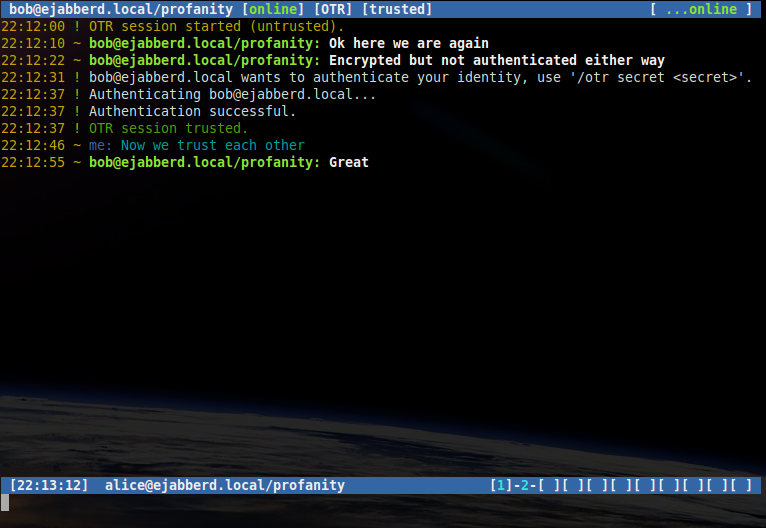Click the green [online] label after bob's address
Image resolution: width=766 pixels, height=528 pixels.
coord(273,9)
